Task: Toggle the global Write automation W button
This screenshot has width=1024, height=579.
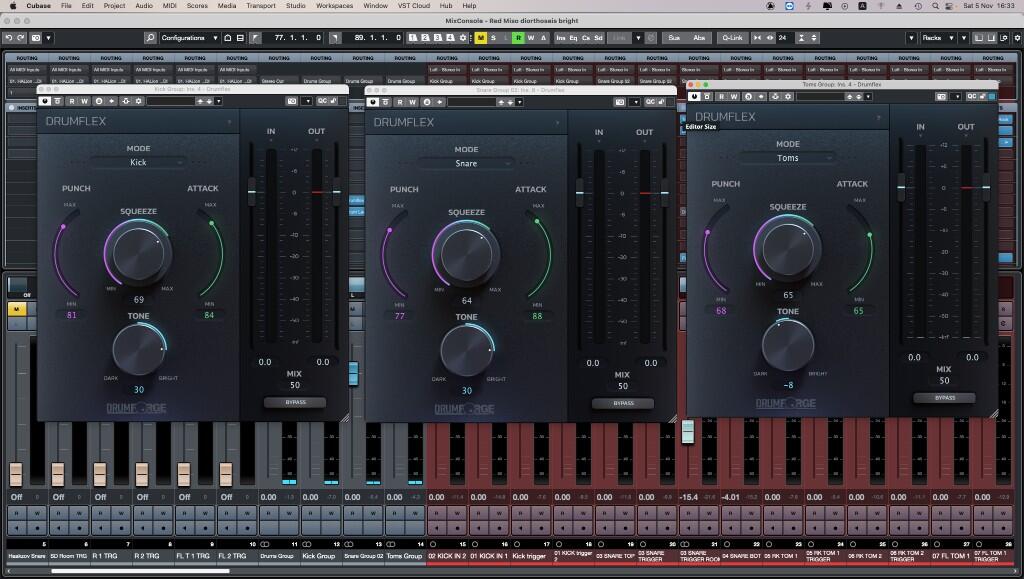Action: coord(530,38)
